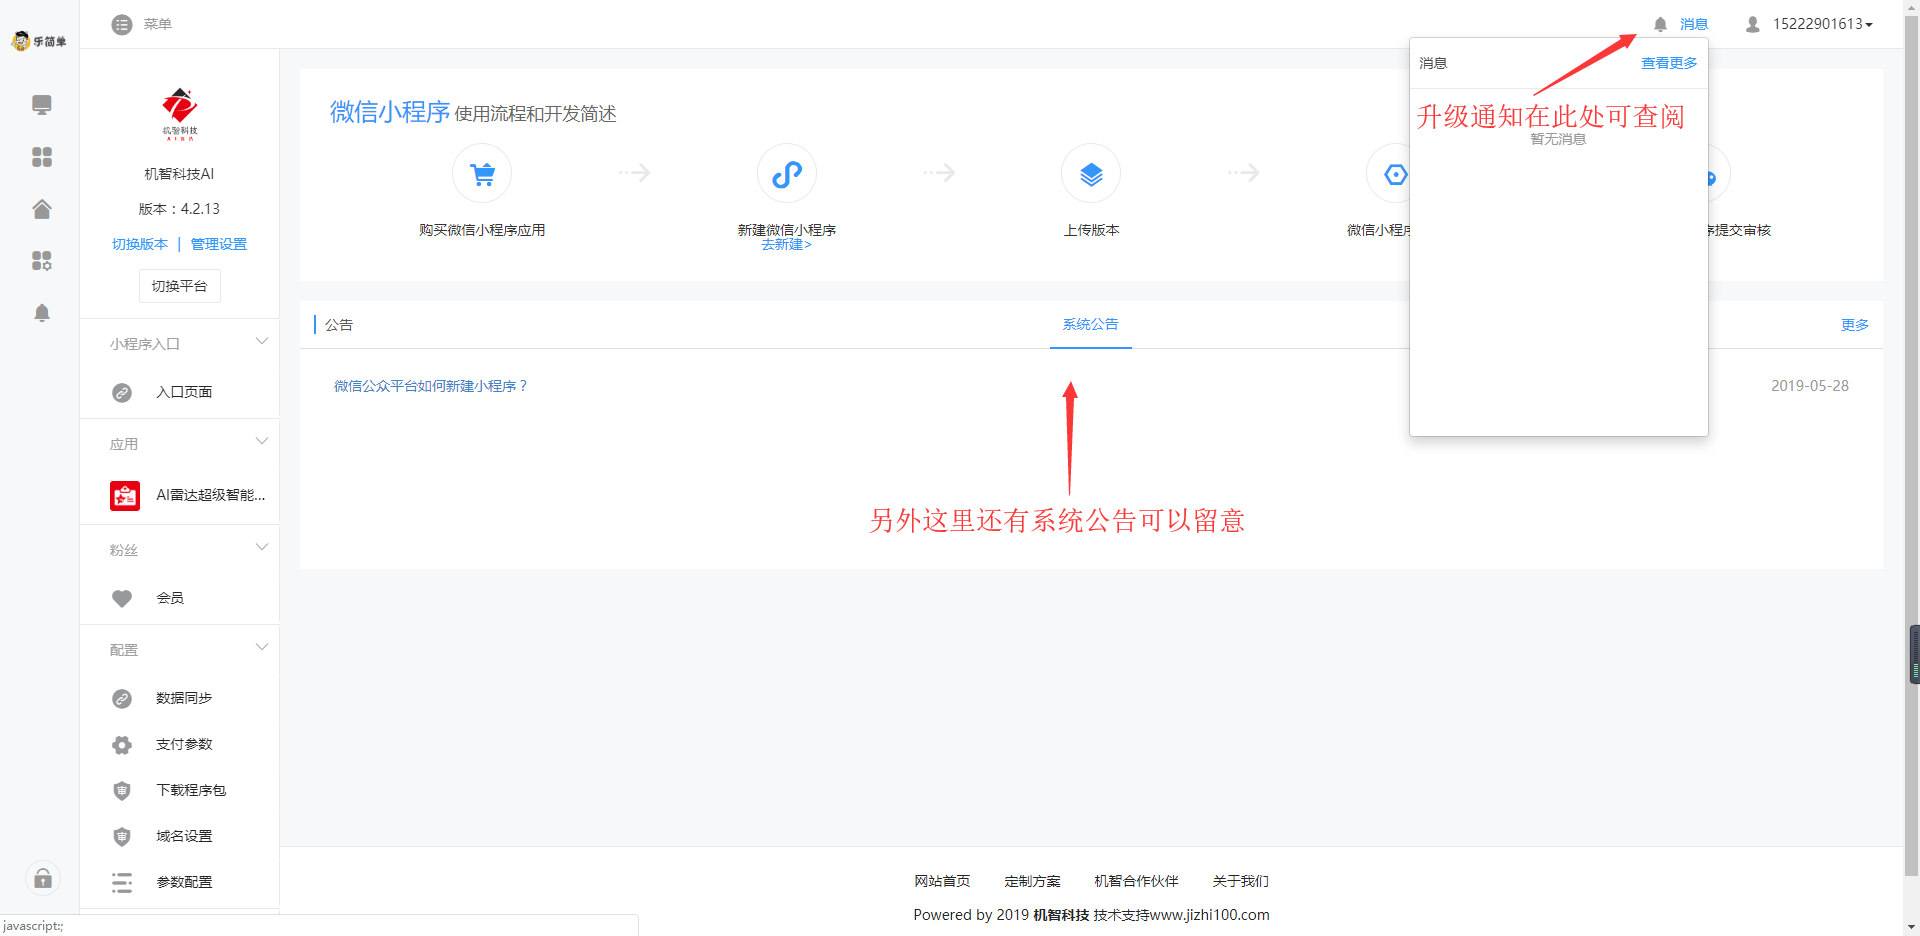Screen dimensions: 1920x936
Task: Click the menu hamburger icon
Action: pyautogui.click(x=122, y=24)
